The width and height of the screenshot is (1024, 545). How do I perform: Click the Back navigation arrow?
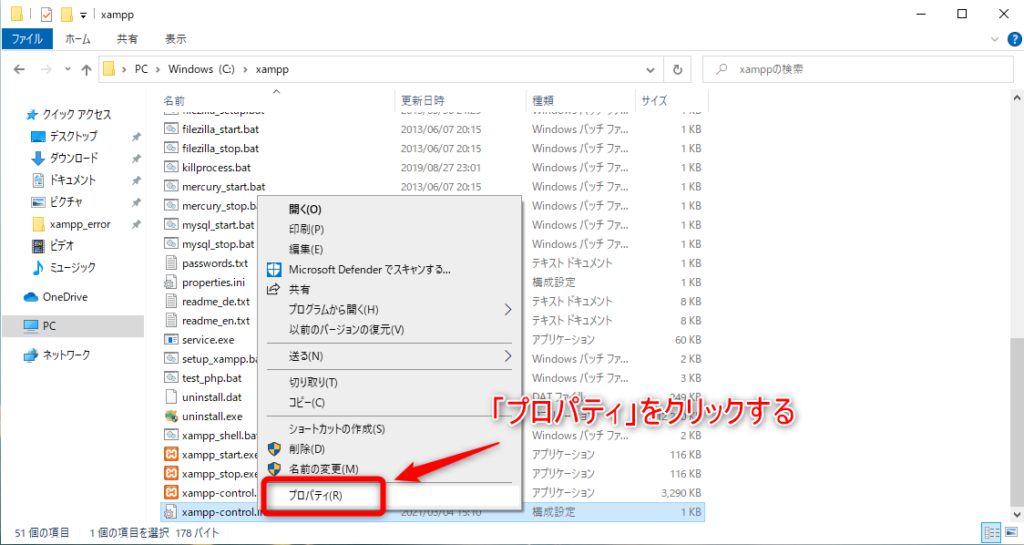tap(20, 69)
